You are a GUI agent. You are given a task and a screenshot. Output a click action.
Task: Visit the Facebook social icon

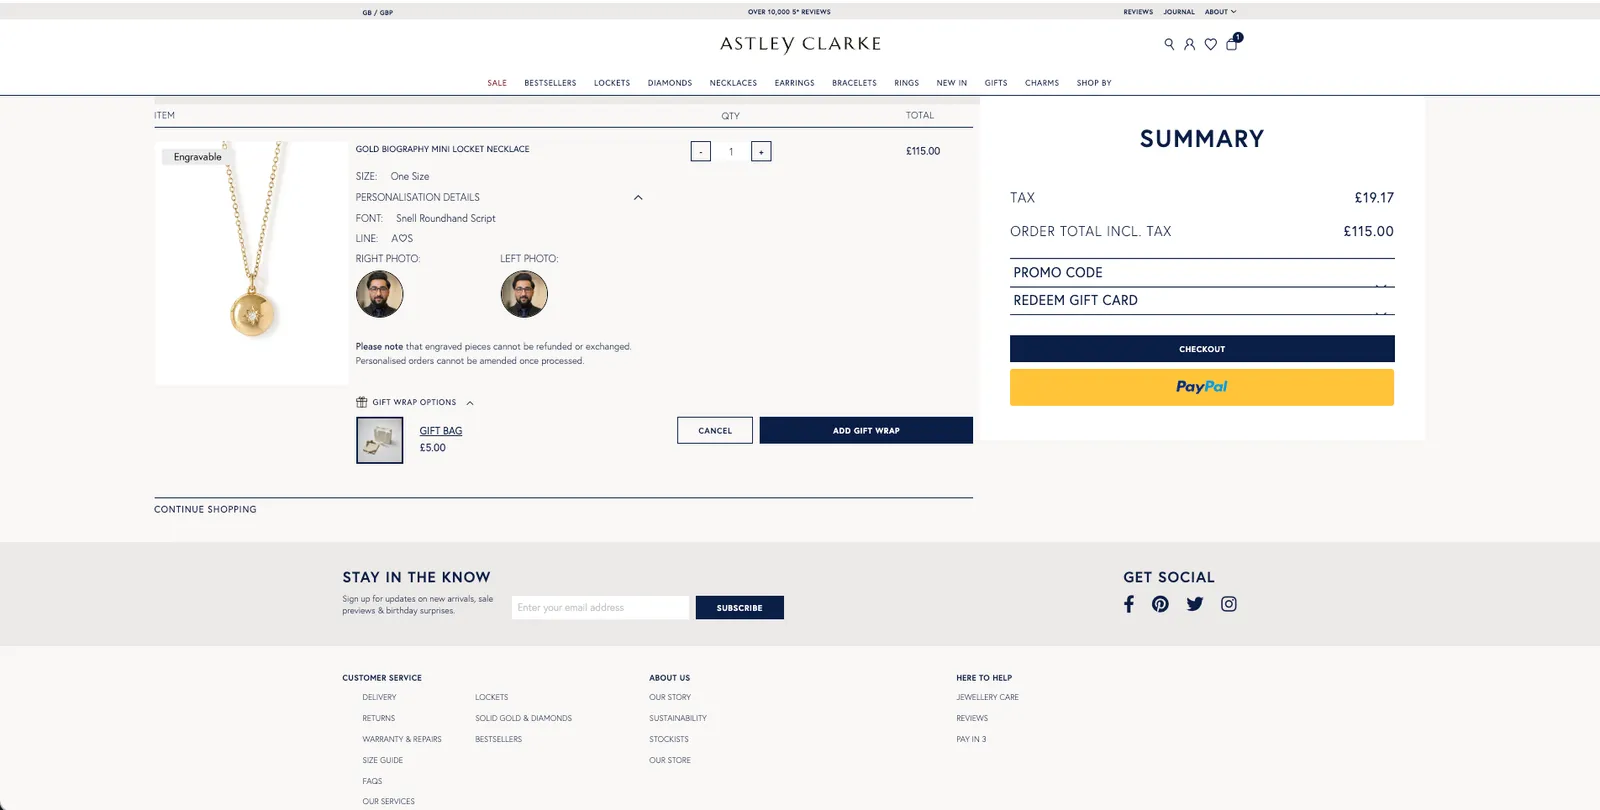click(1129, 604)
